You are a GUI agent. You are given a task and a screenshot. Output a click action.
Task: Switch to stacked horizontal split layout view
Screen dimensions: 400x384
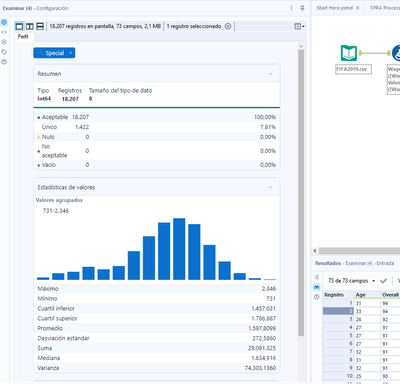(x=40, y=26)
